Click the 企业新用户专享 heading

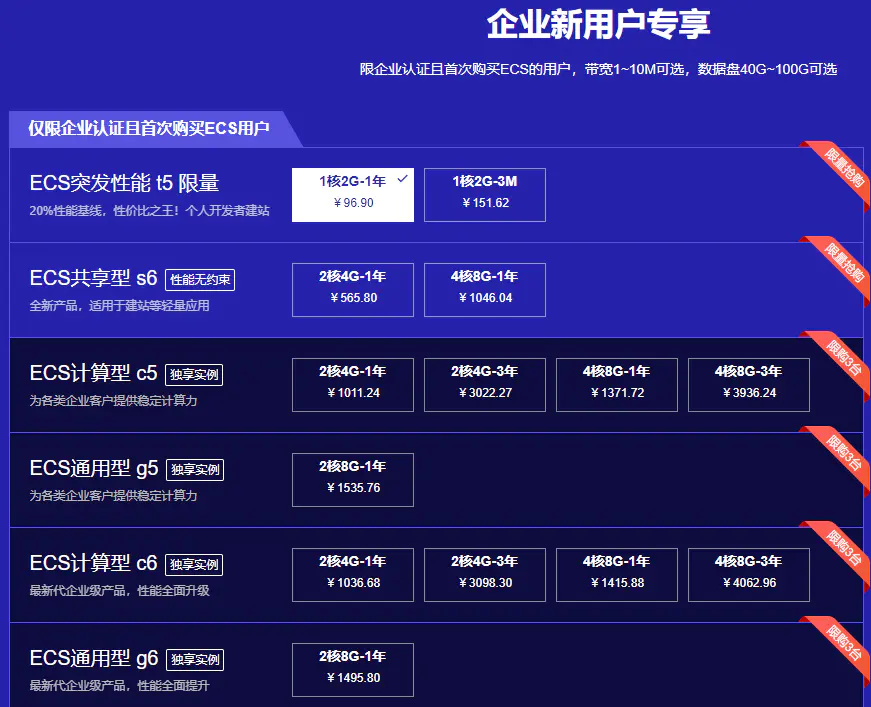click(598, 24)
